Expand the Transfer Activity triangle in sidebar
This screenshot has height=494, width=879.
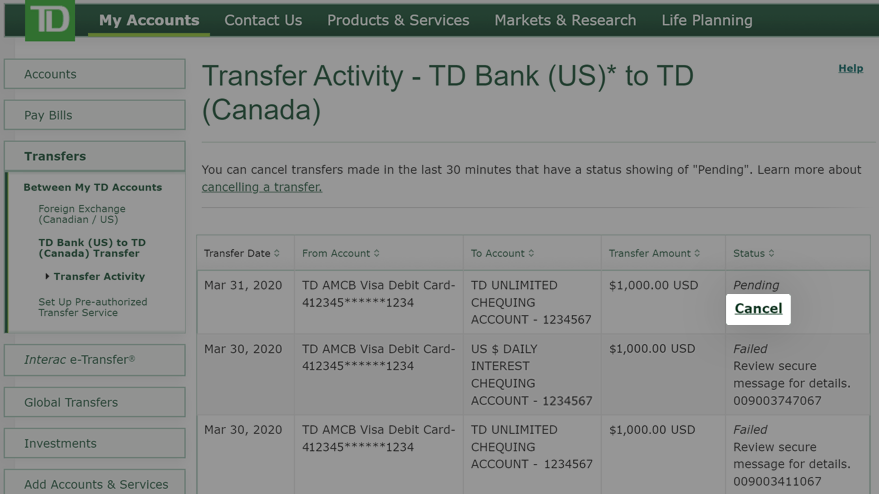(47, 276)
